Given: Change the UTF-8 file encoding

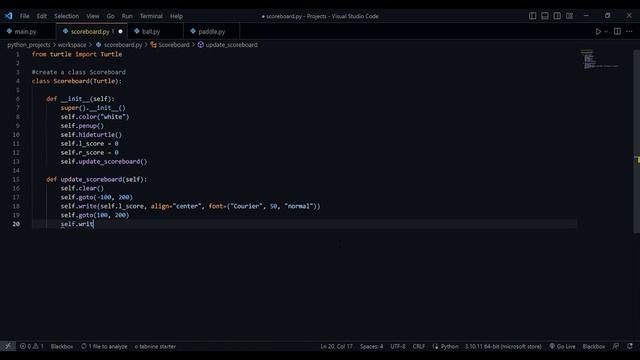Looking at the screenshot, I should tap(398, 346).
